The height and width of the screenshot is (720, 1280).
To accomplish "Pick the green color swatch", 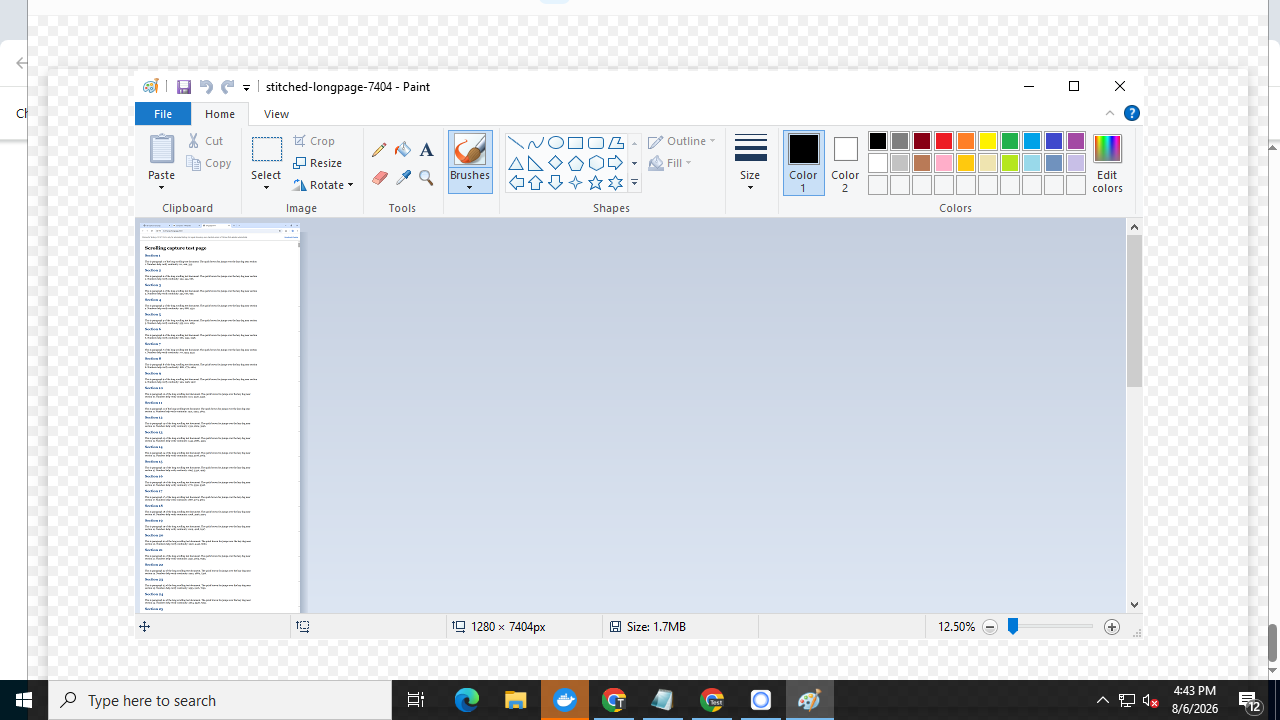I will point(1010,141).
